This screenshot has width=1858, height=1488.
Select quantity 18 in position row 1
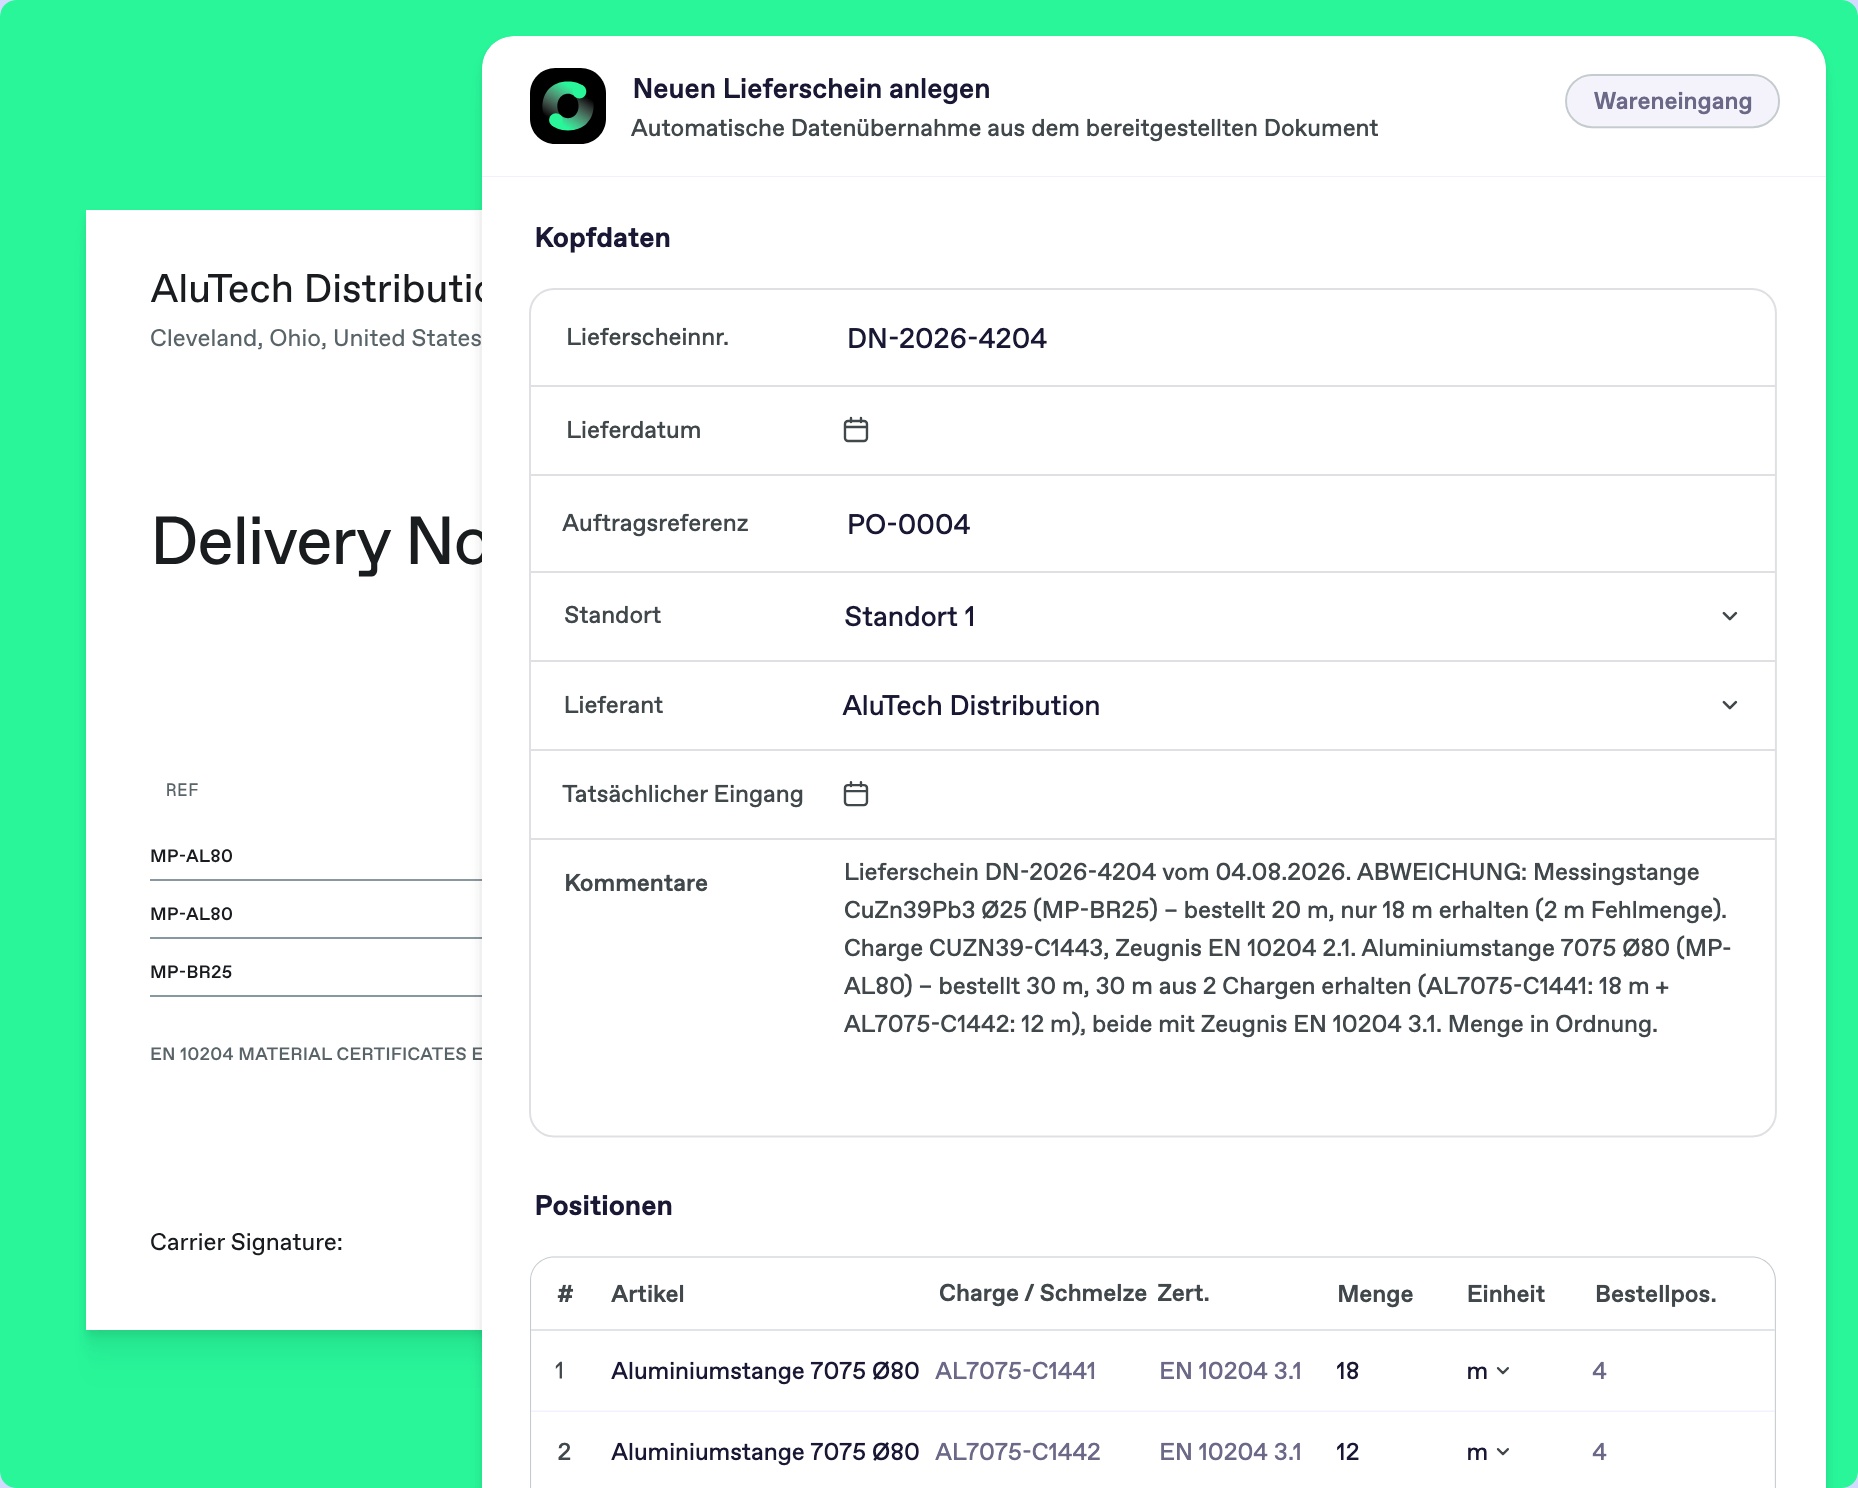[x=1347, y=1371]
